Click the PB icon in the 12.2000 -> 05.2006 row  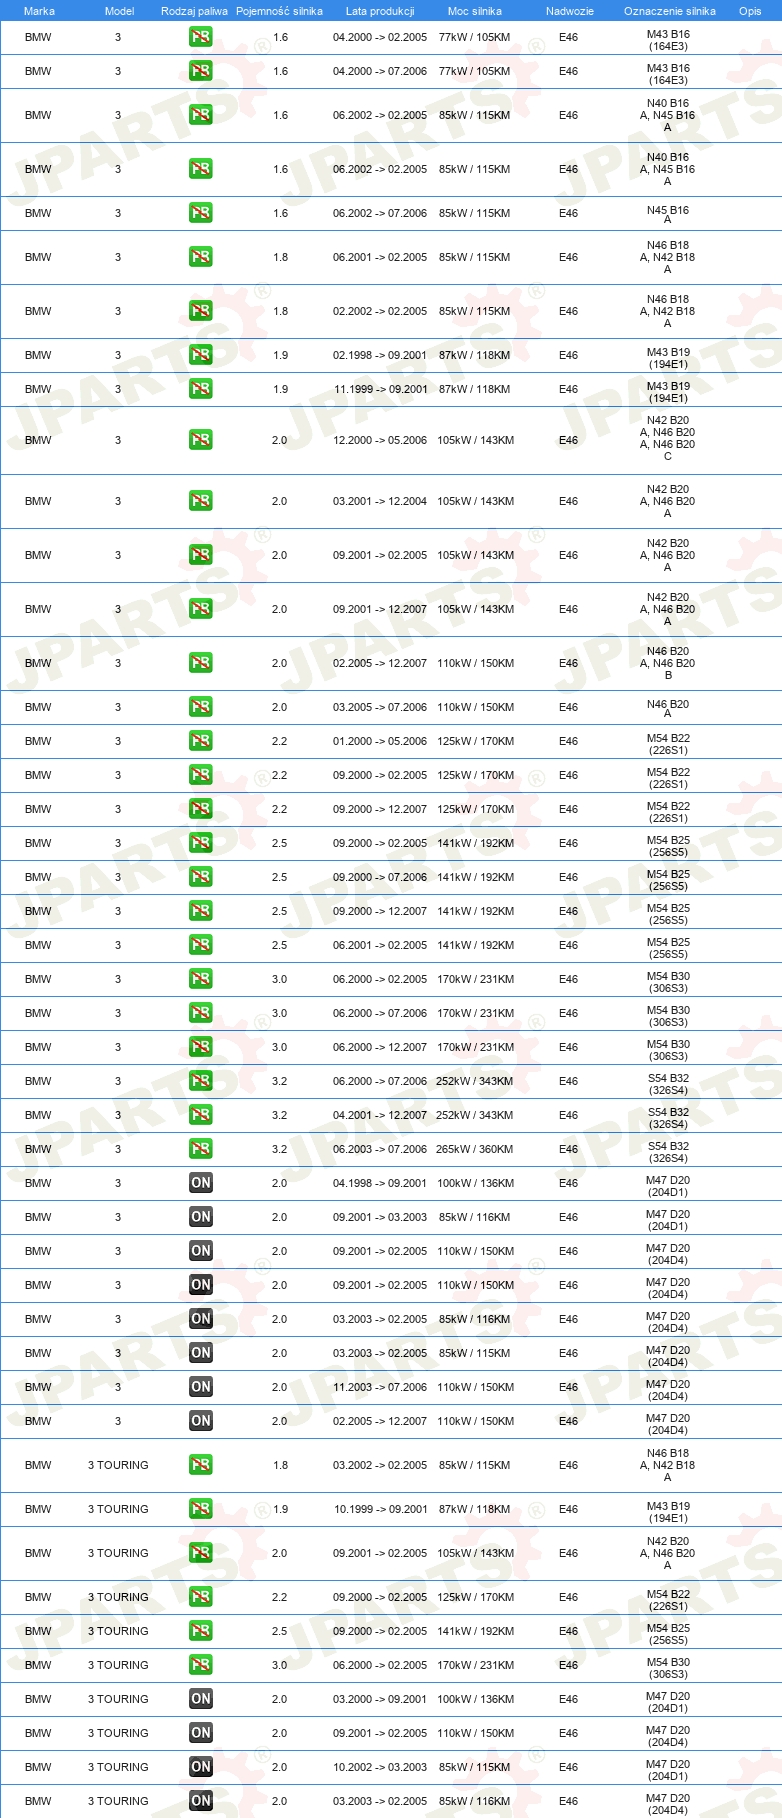pos(201,440)
